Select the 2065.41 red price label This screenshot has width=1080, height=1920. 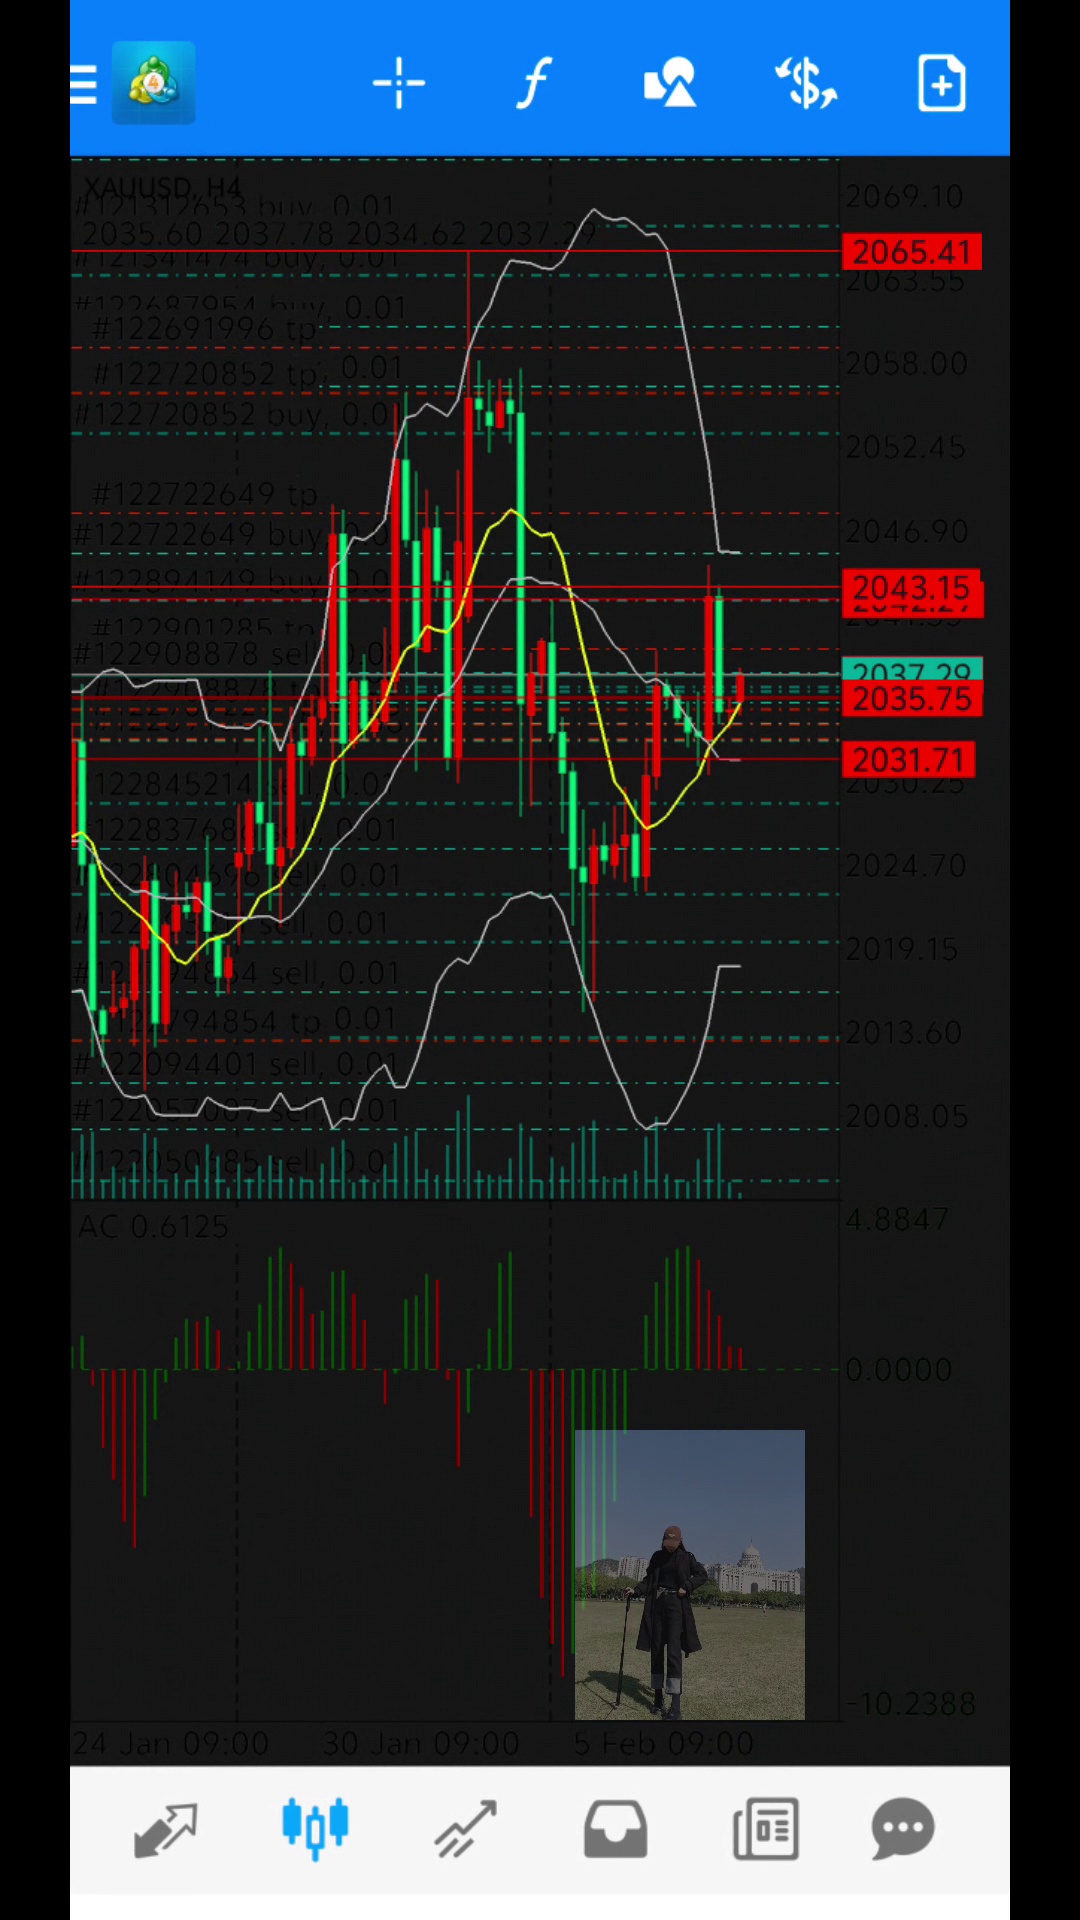tap(912, 252)
